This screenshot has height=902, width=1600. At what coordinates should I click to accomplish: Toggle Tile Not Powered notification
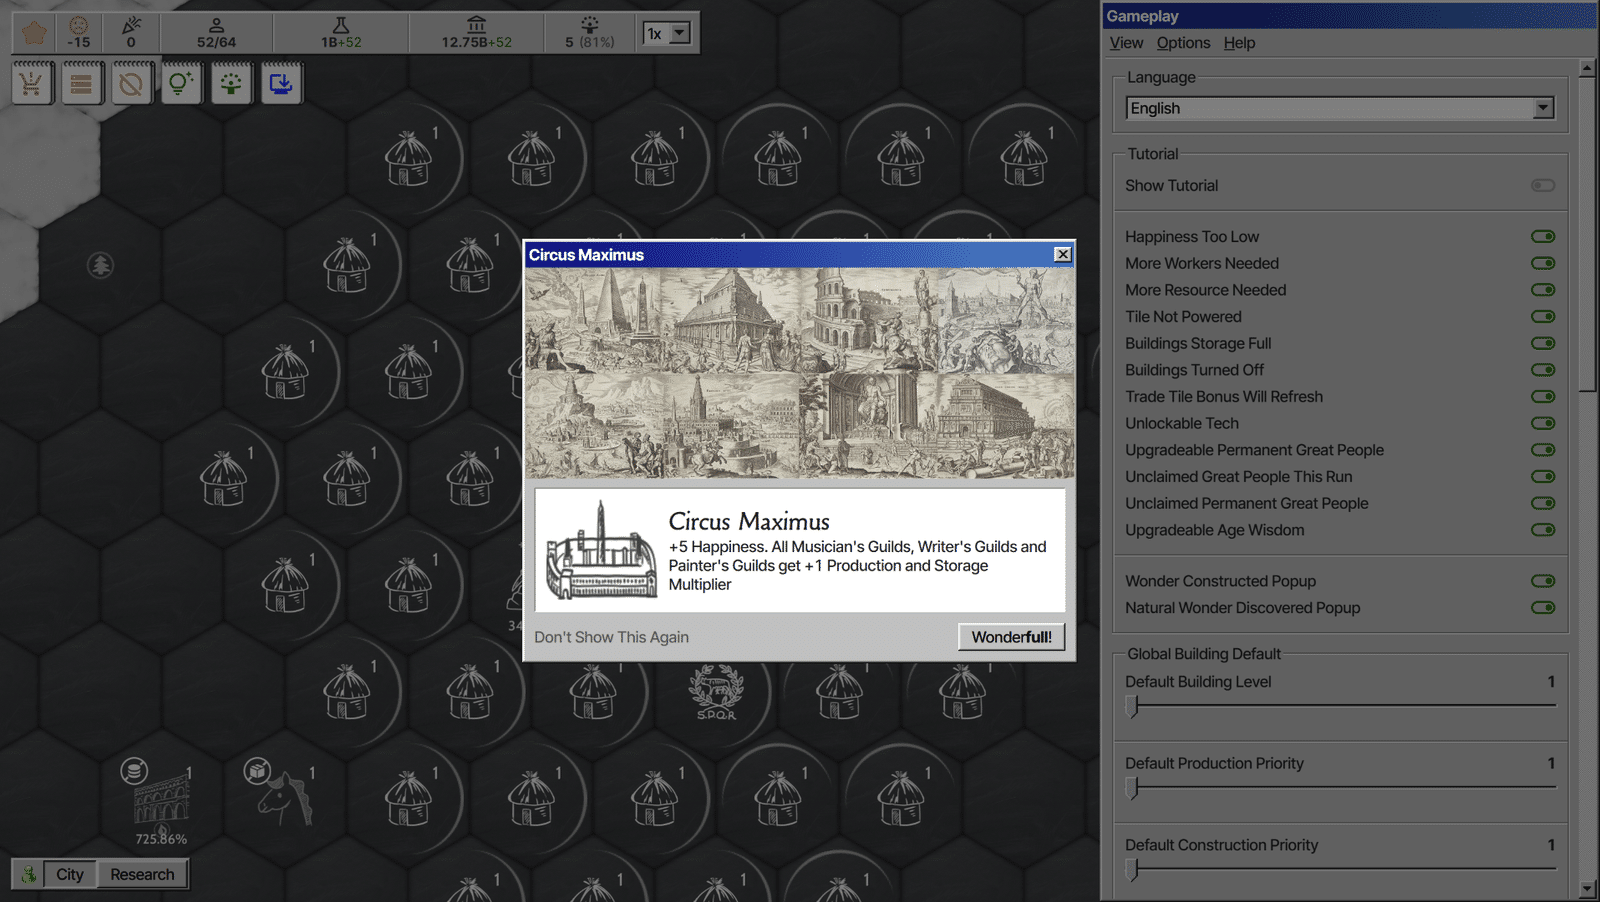[x=1543, y=316]
